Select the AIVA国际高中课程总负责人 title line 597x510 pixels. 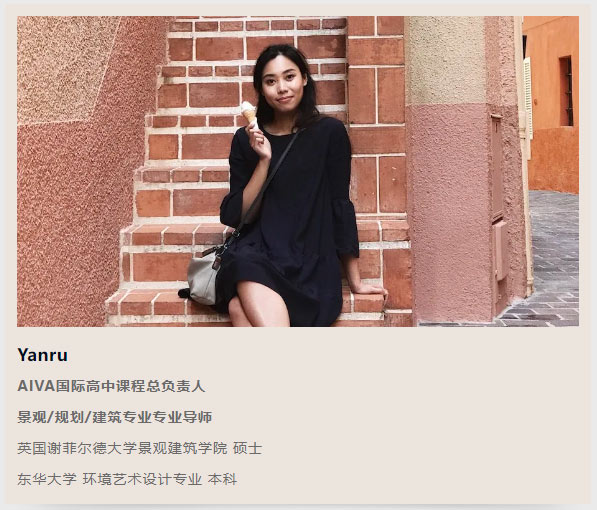coord(111,386)
